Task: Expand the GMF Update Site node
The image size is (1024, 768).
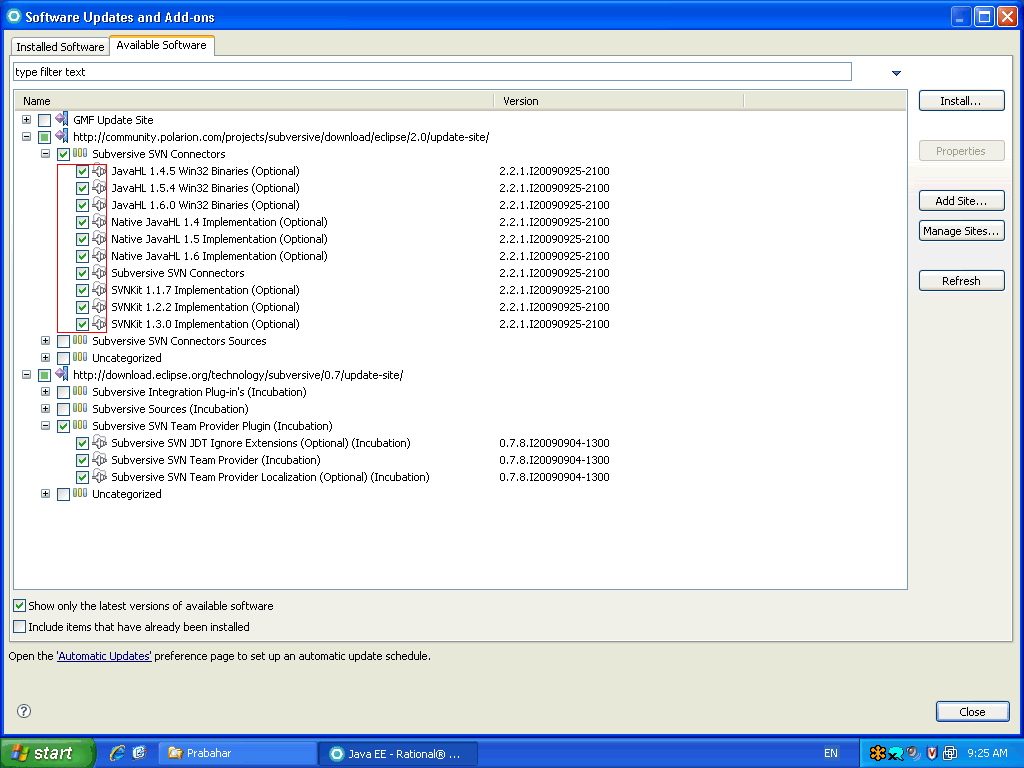Action: tap(26, 120)
